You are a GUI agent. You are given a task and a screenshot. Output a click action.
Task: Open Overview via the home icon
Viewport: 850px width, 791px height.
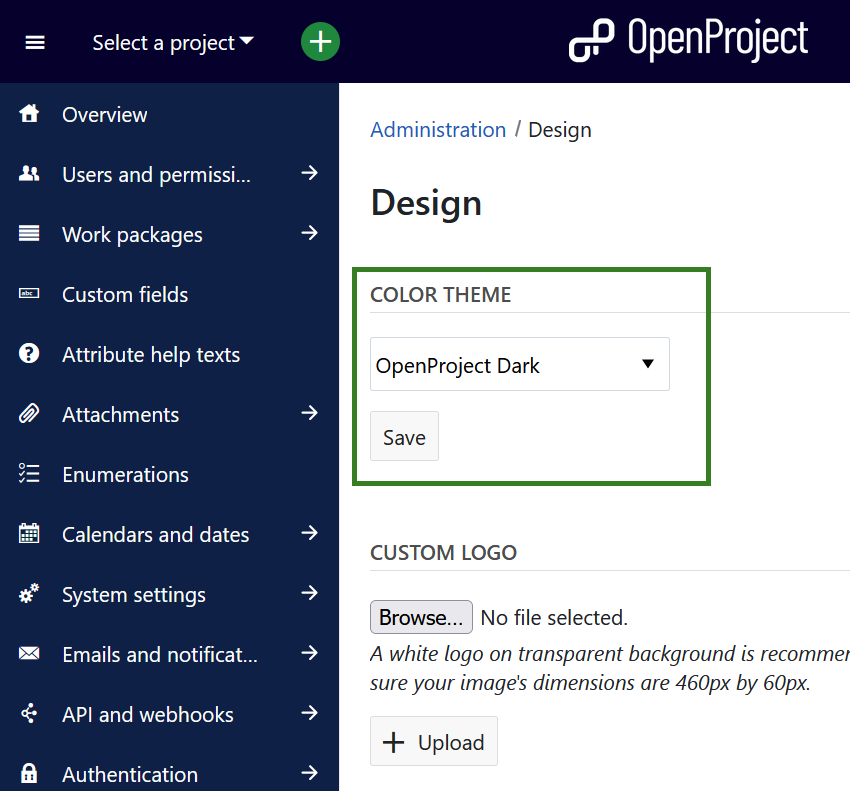[29, 114]
